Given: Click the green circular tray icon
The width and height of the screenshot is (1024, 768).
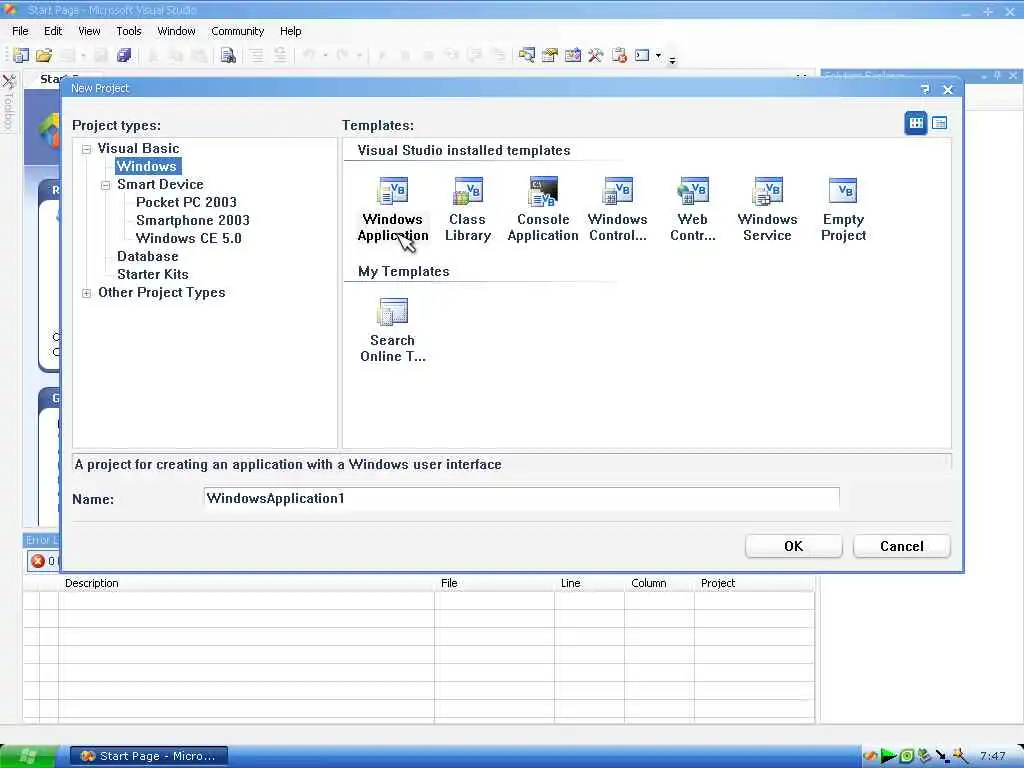Looking at the screenshot, I should (x=907, y=756).
